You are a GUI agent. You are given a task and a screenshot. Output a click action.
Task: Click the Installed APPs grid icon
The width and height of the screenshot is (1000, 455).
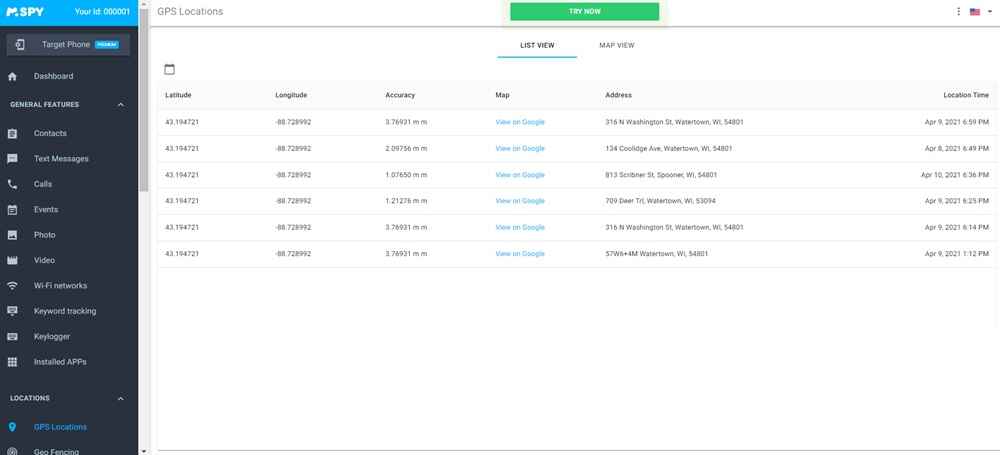(12, 362)
